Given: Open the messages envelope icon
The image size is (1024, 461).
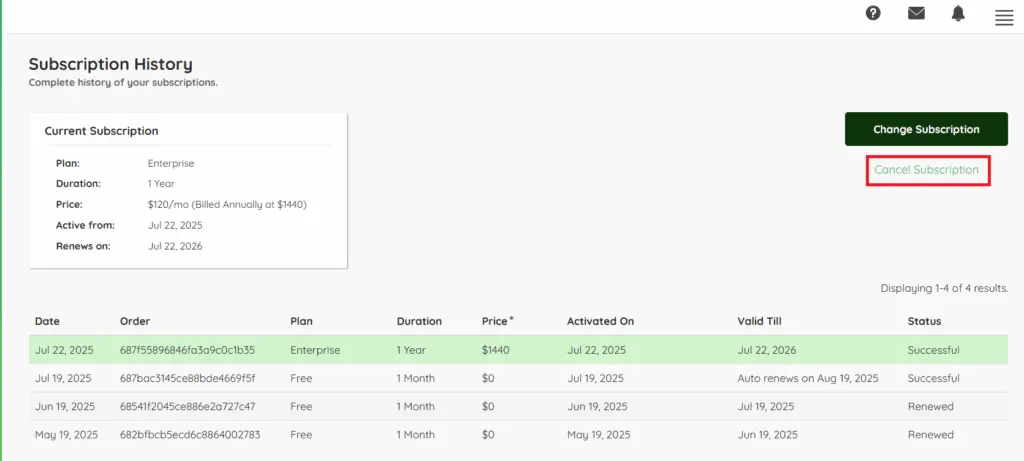Looking at the screenshot, I should [916, 13].
